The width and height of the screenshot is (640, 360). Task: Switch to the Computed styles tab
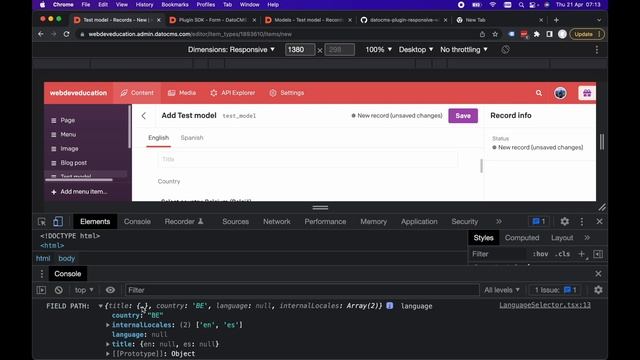pyautogui.click(x=522, y=238)
